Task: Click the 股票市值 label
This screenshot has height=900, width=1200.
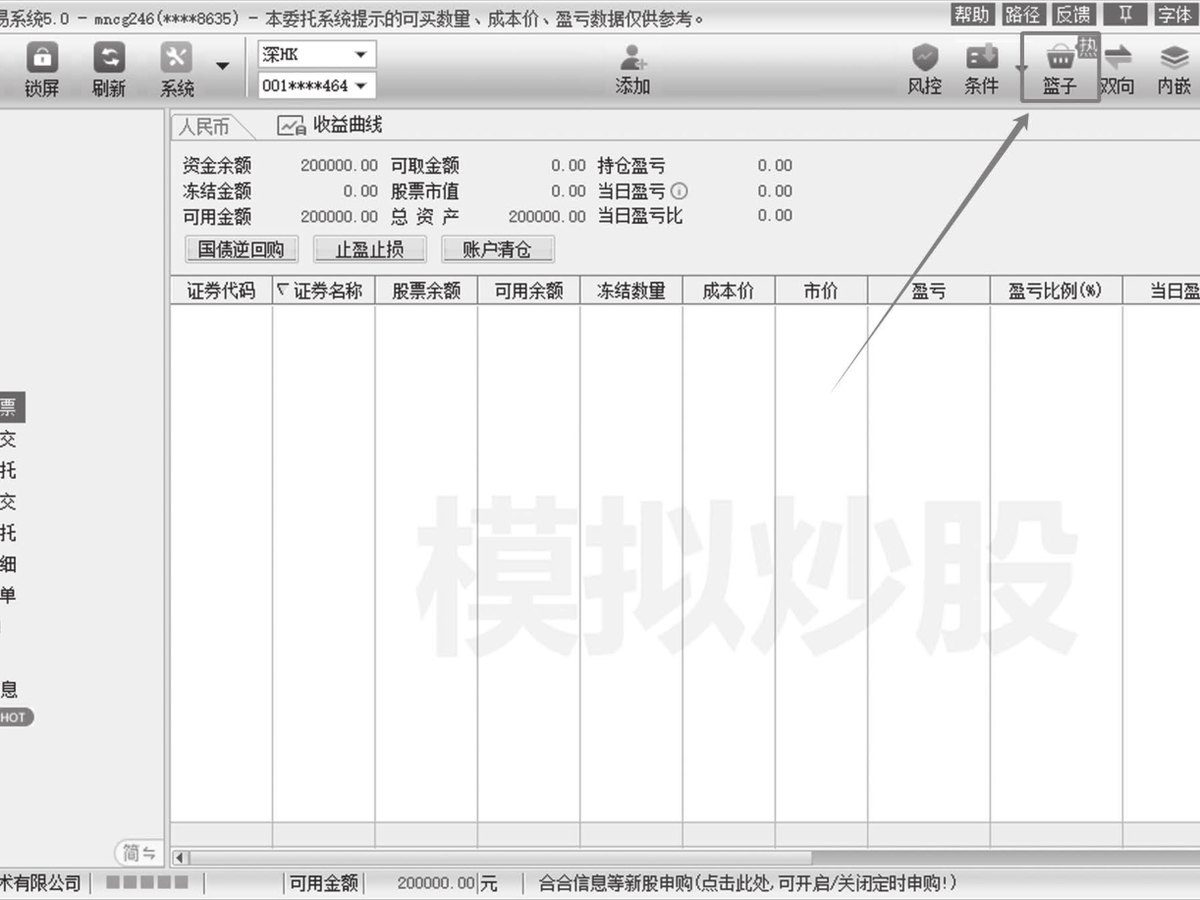Action: click(x=425, y=191)
